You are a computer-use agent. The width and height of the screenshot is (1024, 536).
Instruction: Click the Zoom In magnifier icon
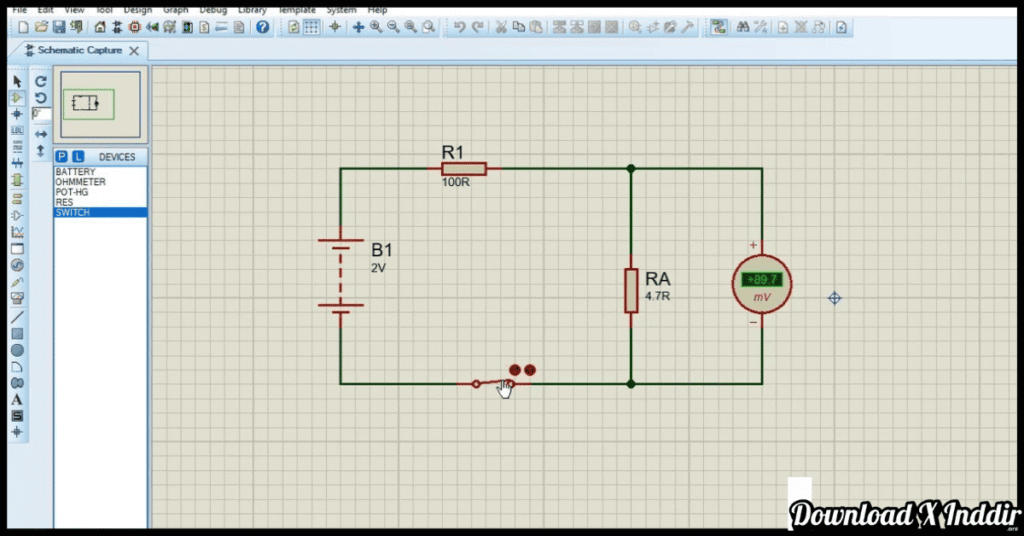click(x=376, y=27)
